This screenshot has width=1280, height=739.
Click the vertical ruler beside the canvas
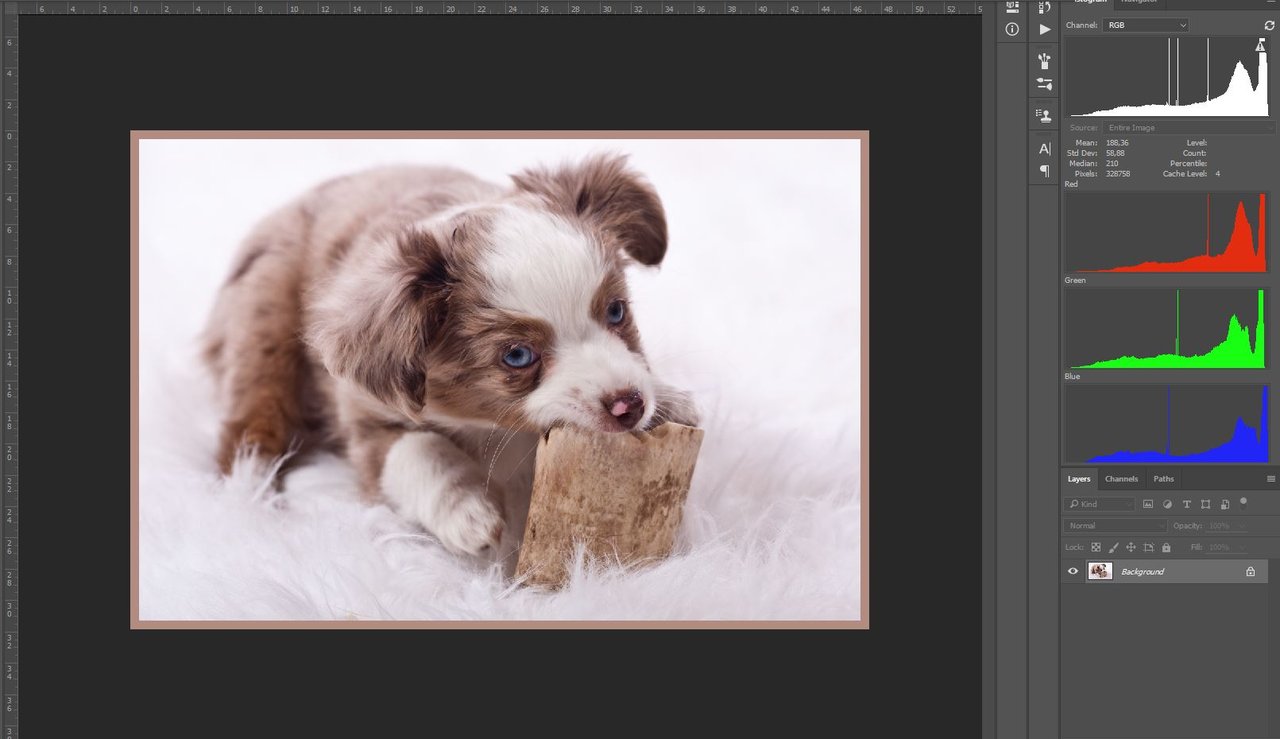click(10, 379)
